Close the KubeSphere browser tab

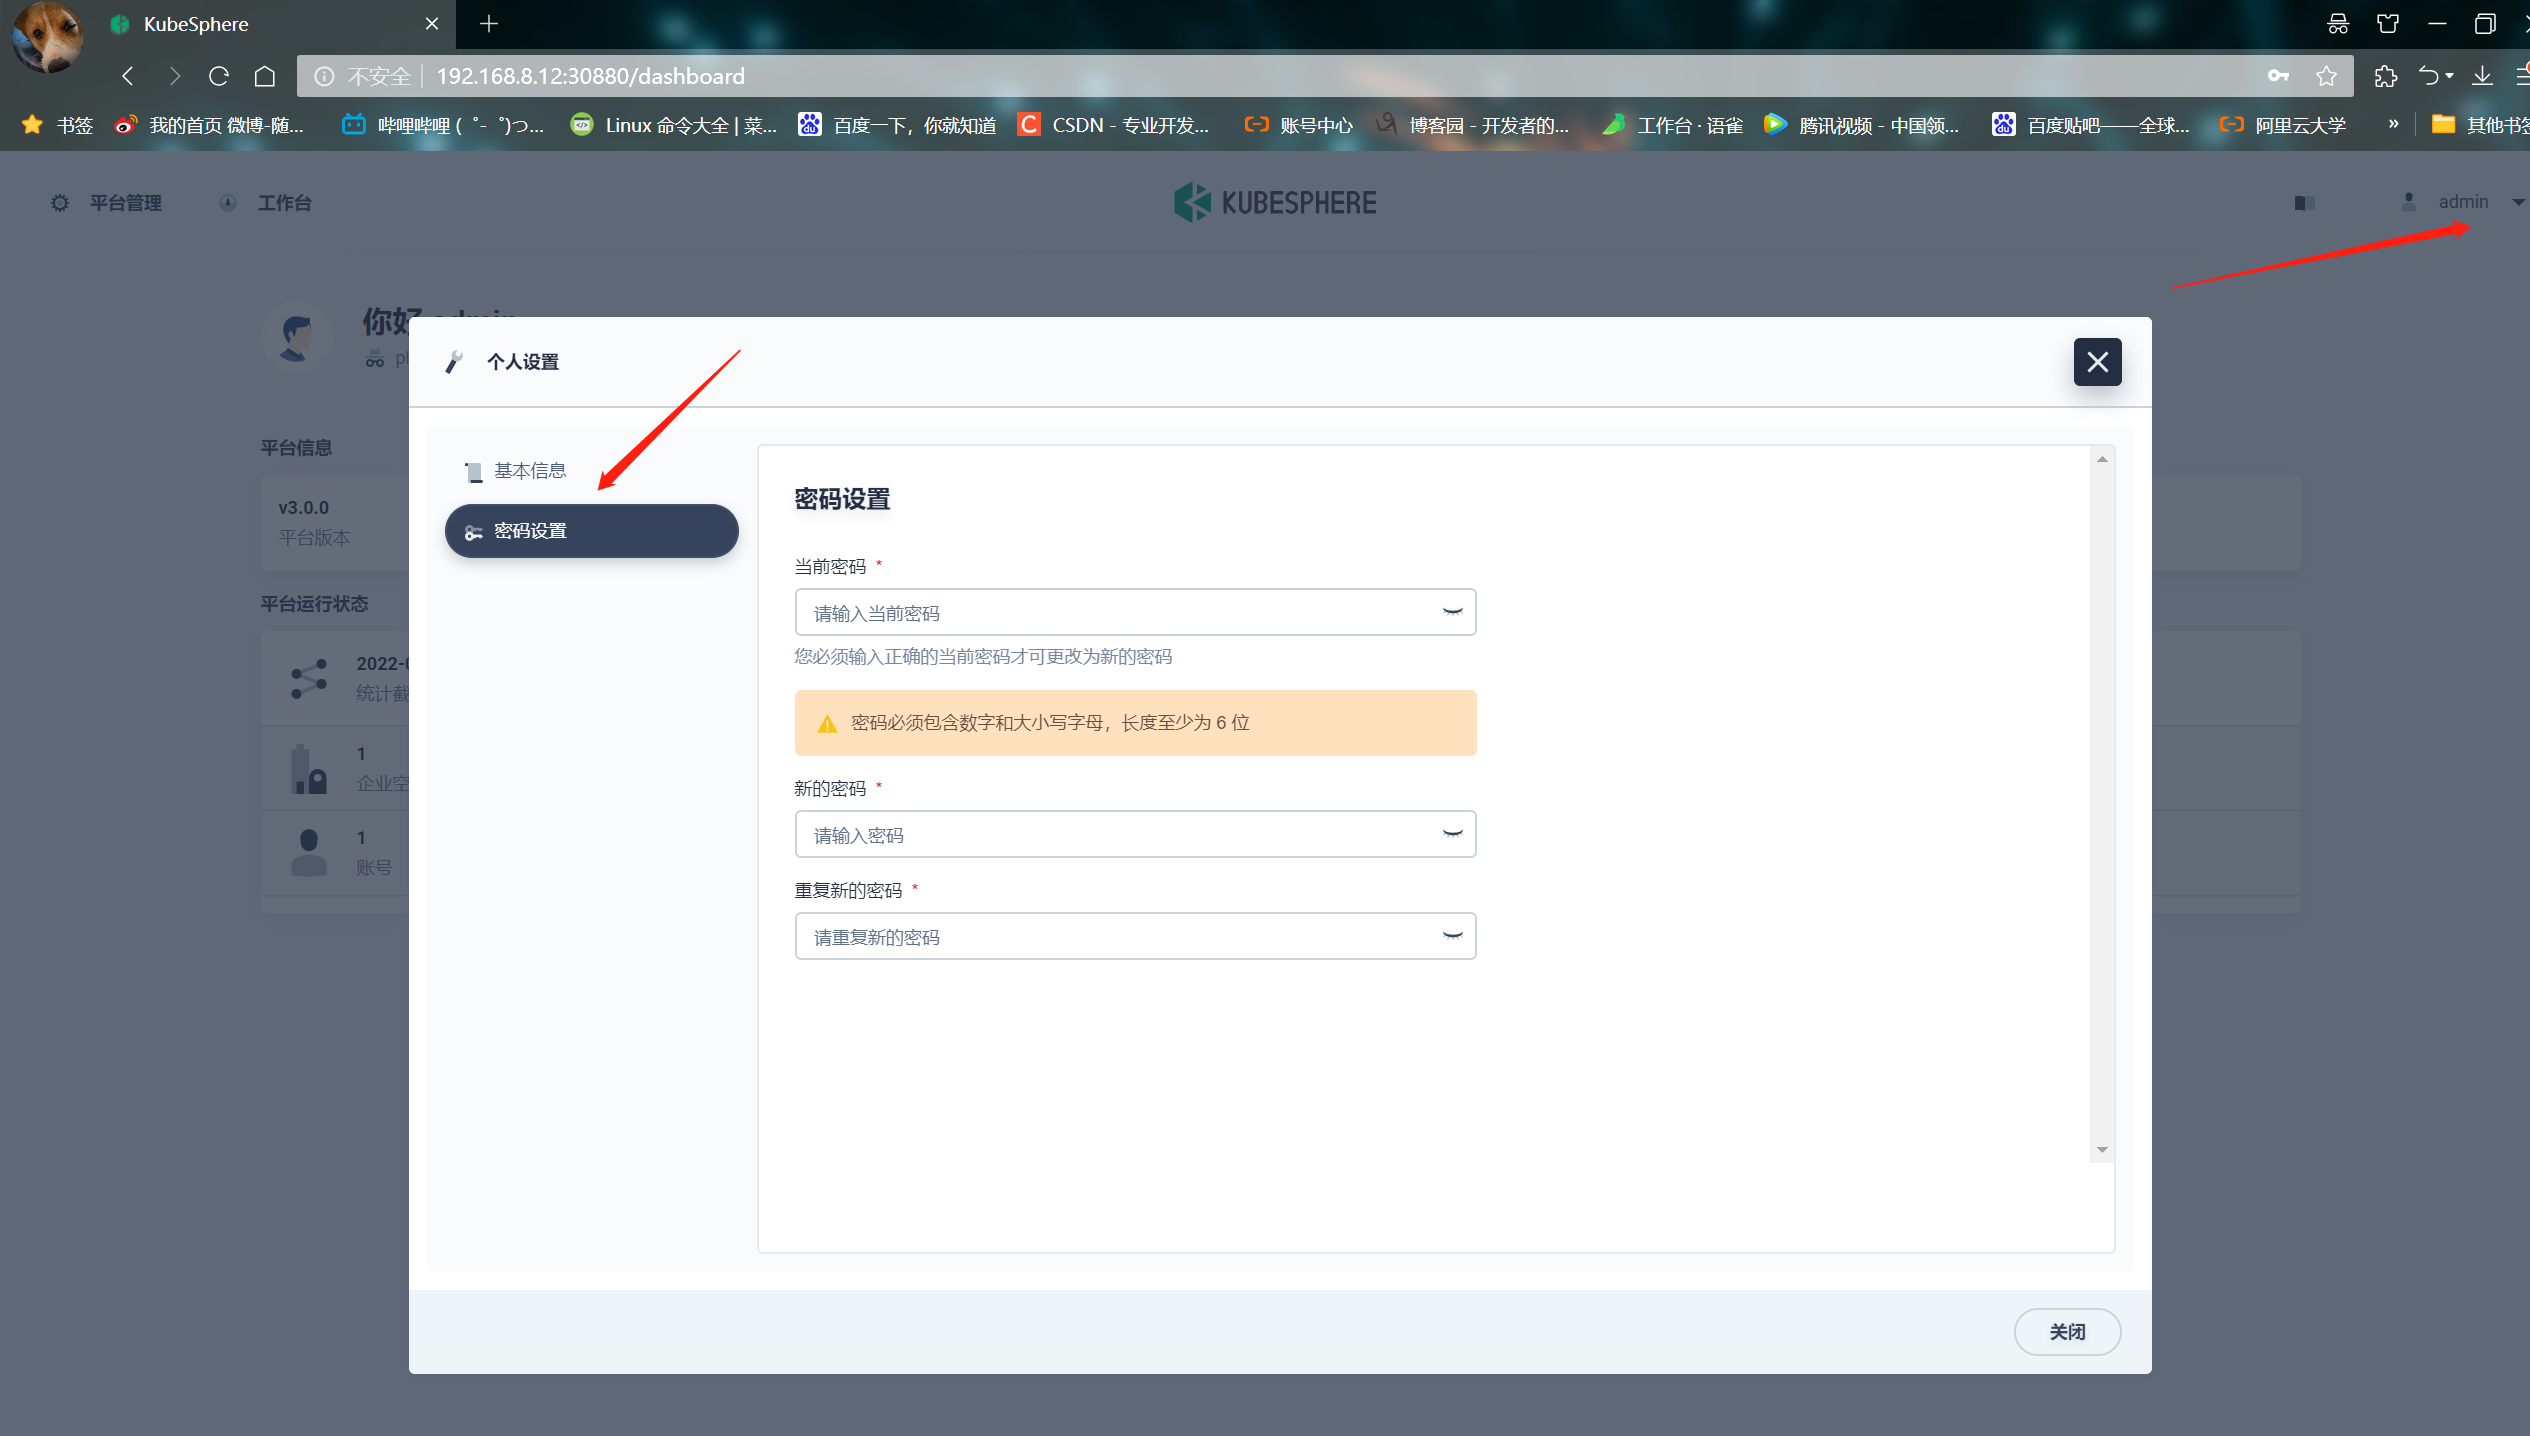click(432, 24)
